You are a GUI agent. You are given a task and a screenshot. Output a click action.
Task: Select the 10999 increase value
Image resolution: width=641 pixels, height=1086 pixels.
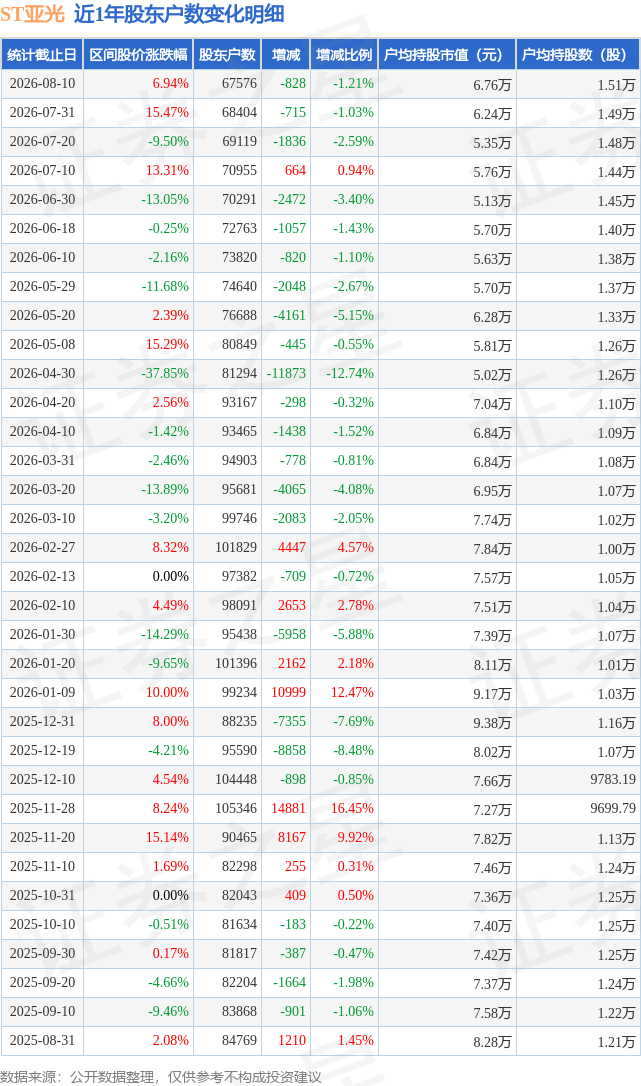[x=288, y=693]
